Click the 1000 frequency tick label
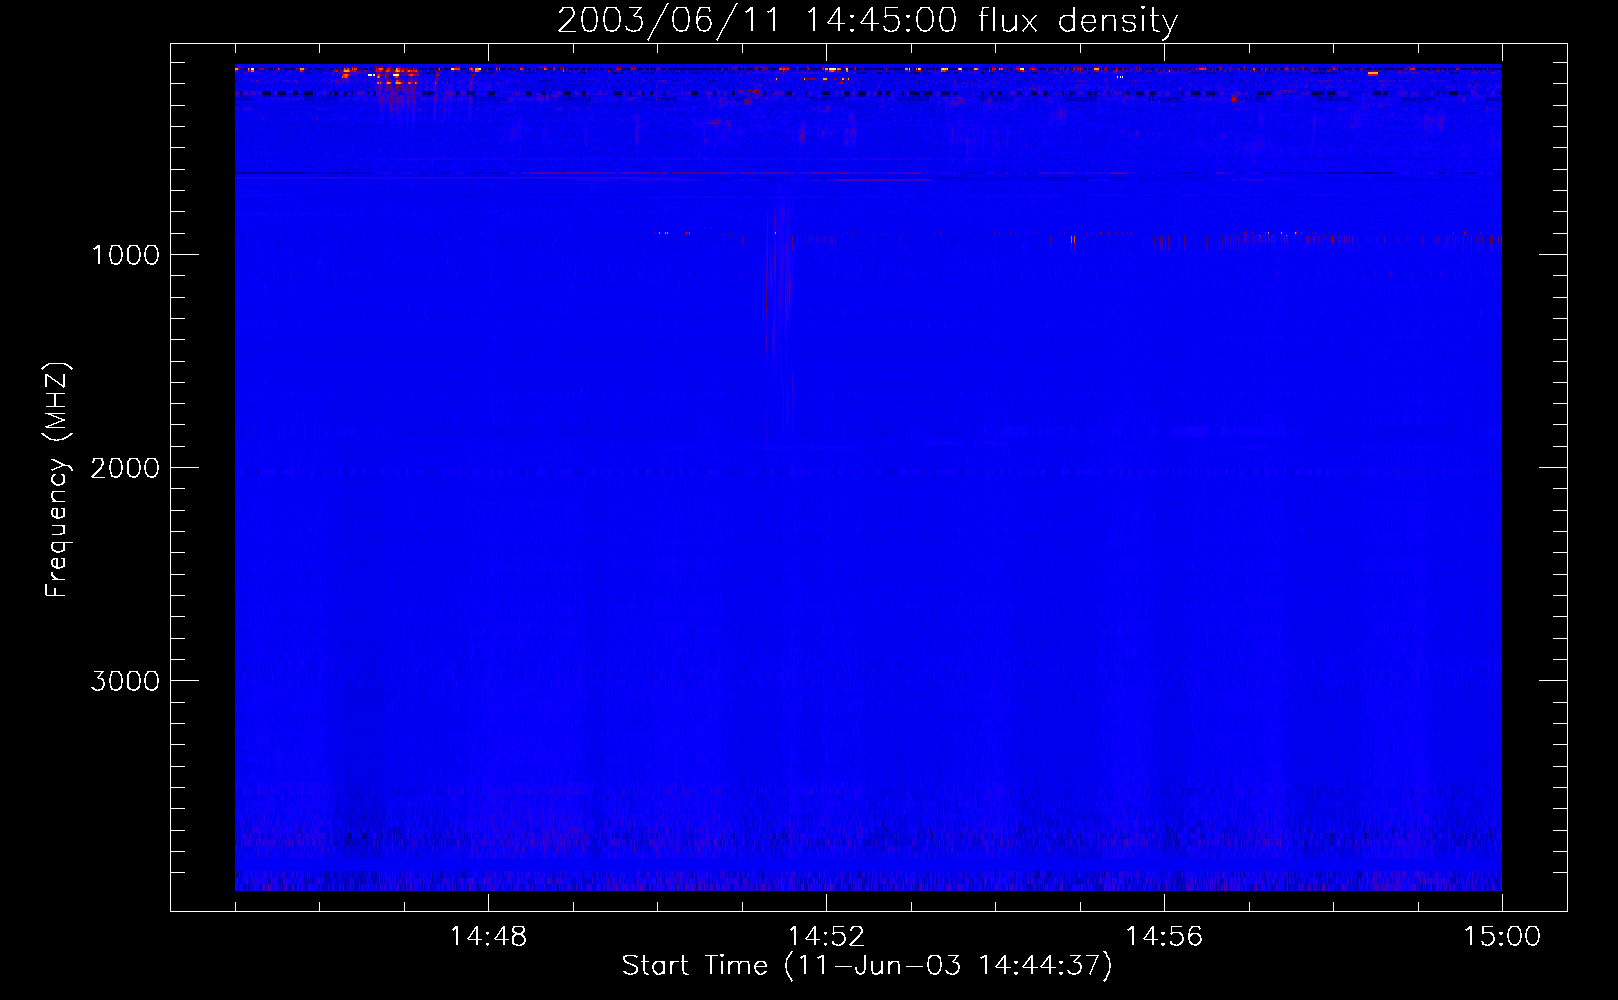The height and width of the screenshot is (1000, 1618). pos(125,255)
